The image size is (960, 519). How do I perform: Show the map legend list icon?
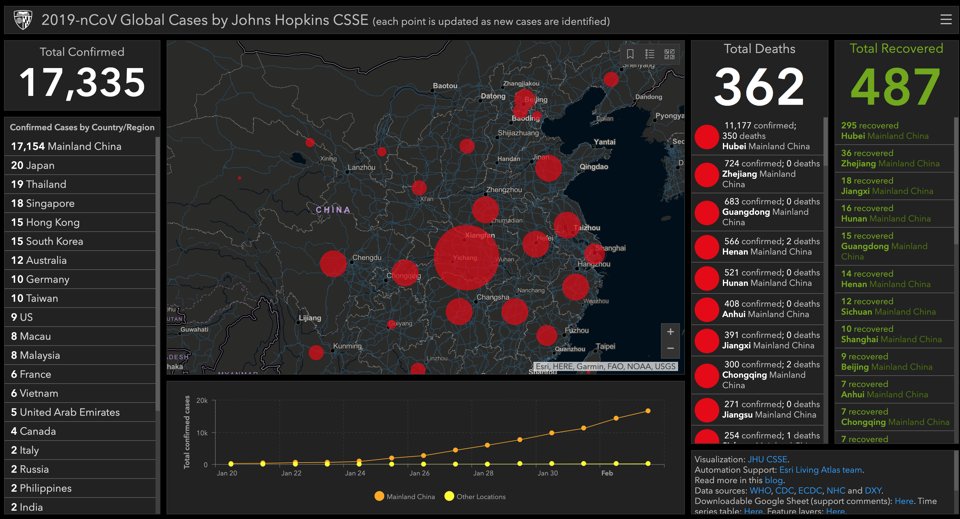(650, 54)
